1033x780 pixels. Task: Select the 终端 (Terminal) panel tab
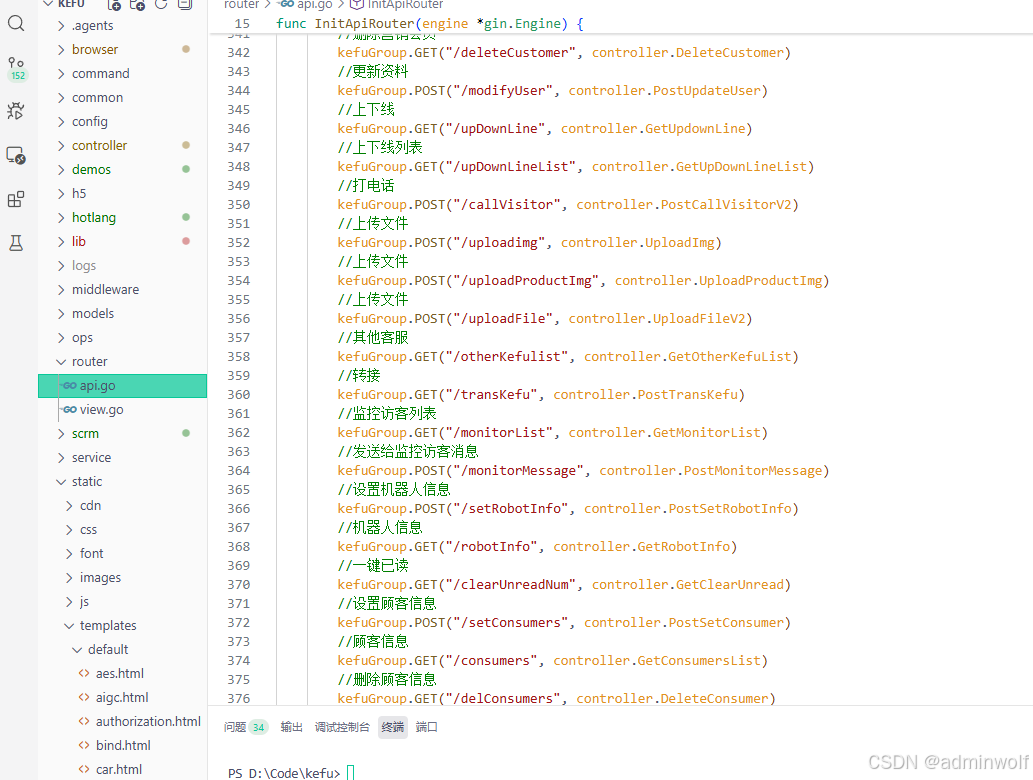click(x=393, y=727)
